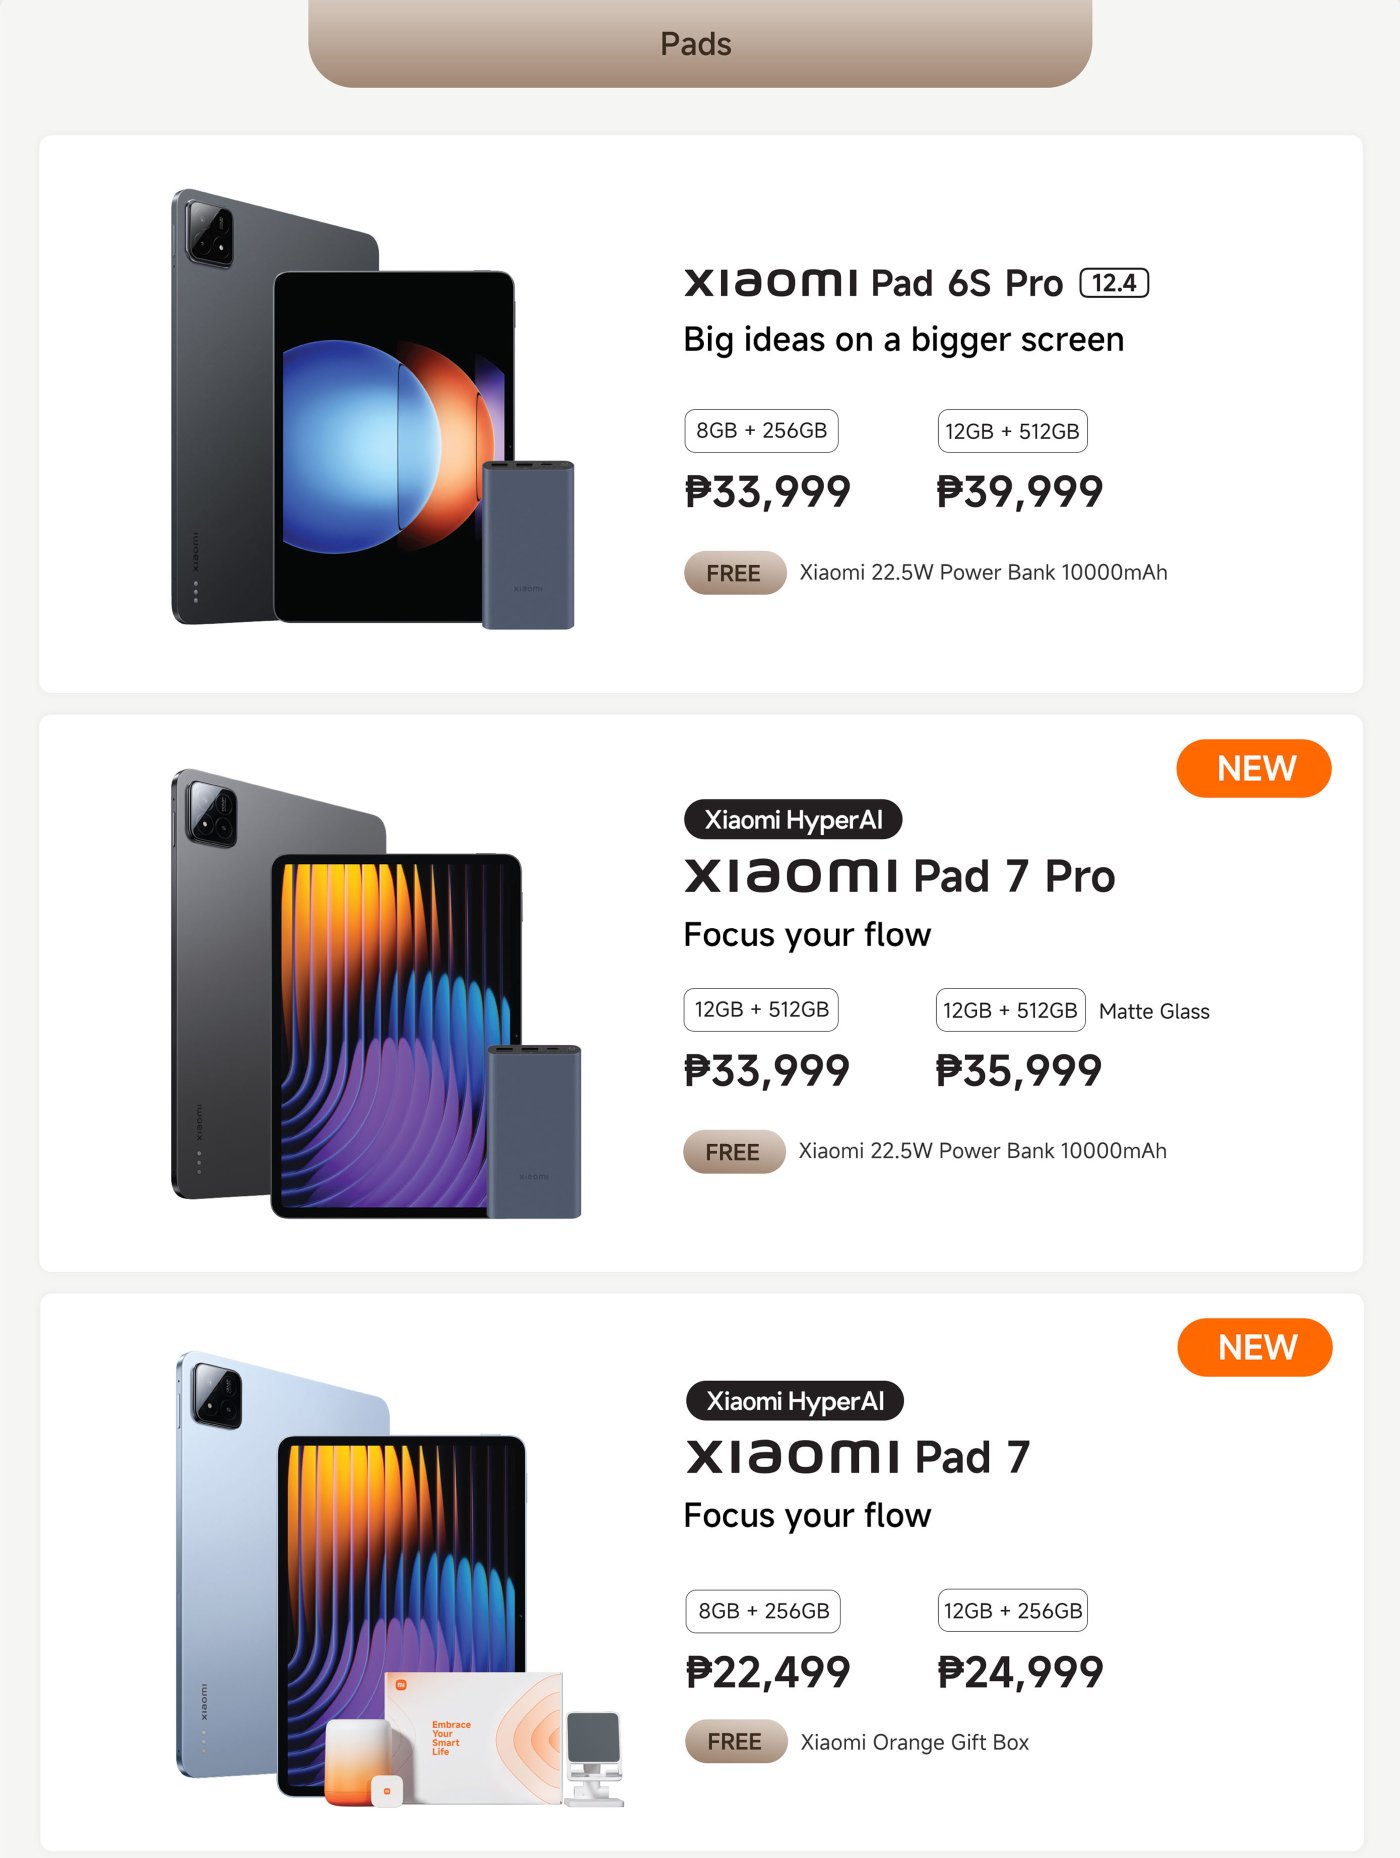The image size is (1400, 1858).
Task: Open the Xiaomi Pad 6S Pro product image
Action: click(x=373, y=409)
